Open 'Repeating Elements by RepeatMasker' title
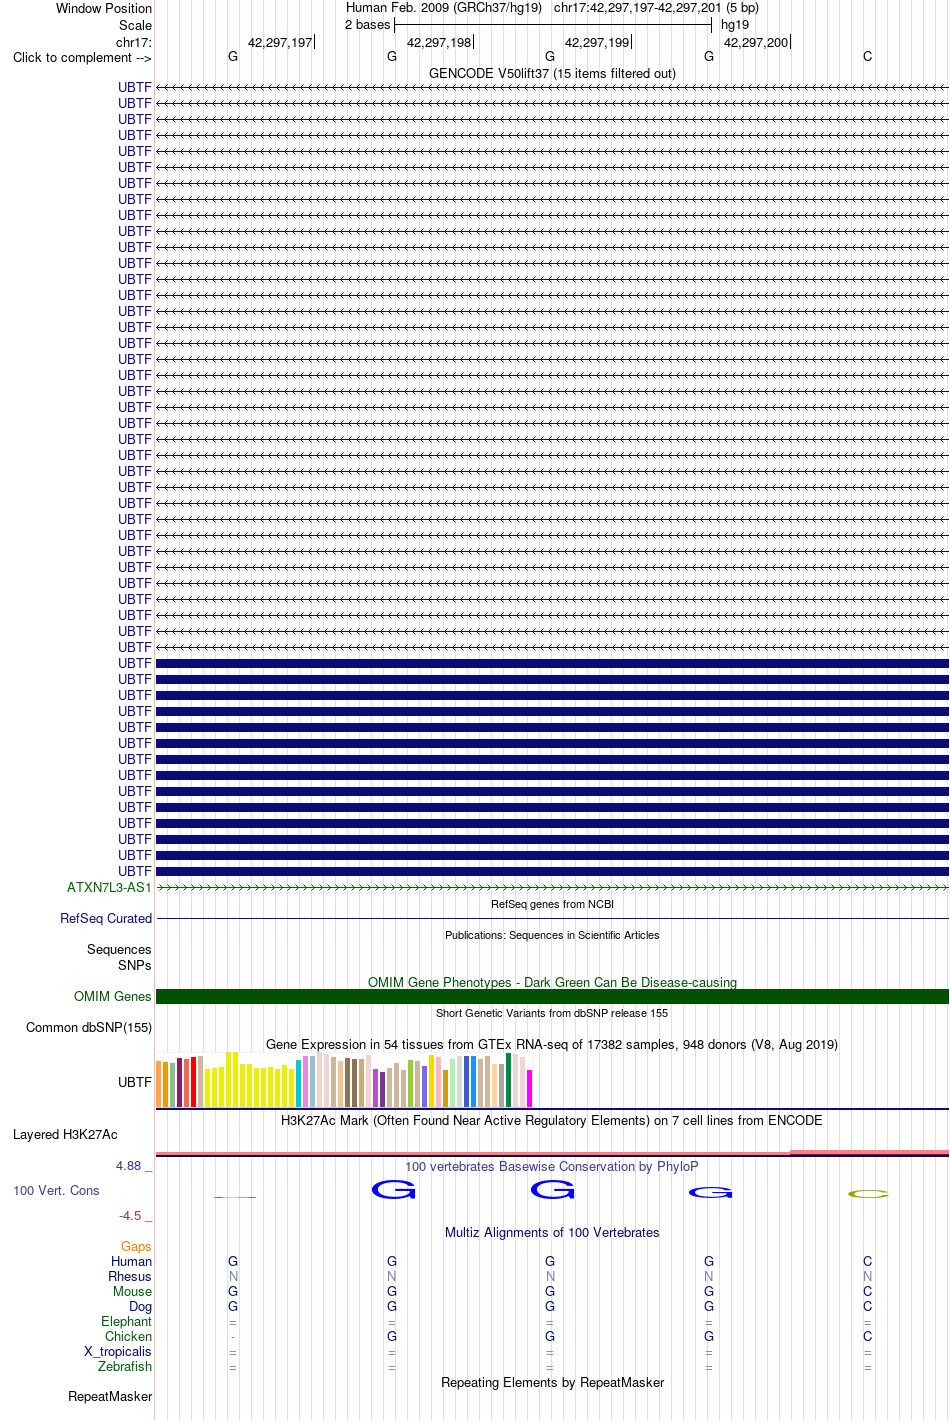 pyautogui.click(x=552, y=1382)
